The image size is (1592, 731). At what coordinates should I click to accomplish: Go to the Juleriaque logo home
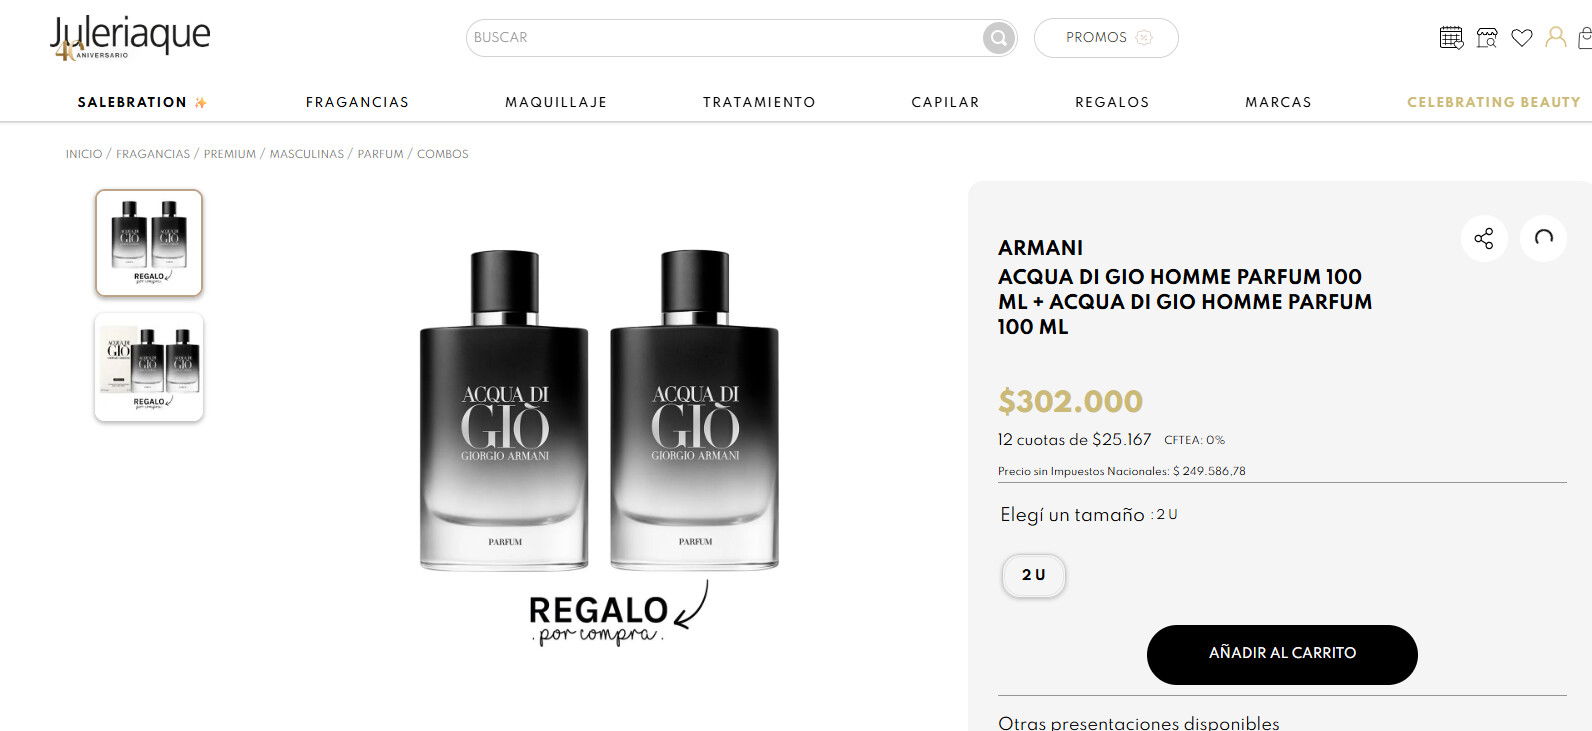coord(130,40)
